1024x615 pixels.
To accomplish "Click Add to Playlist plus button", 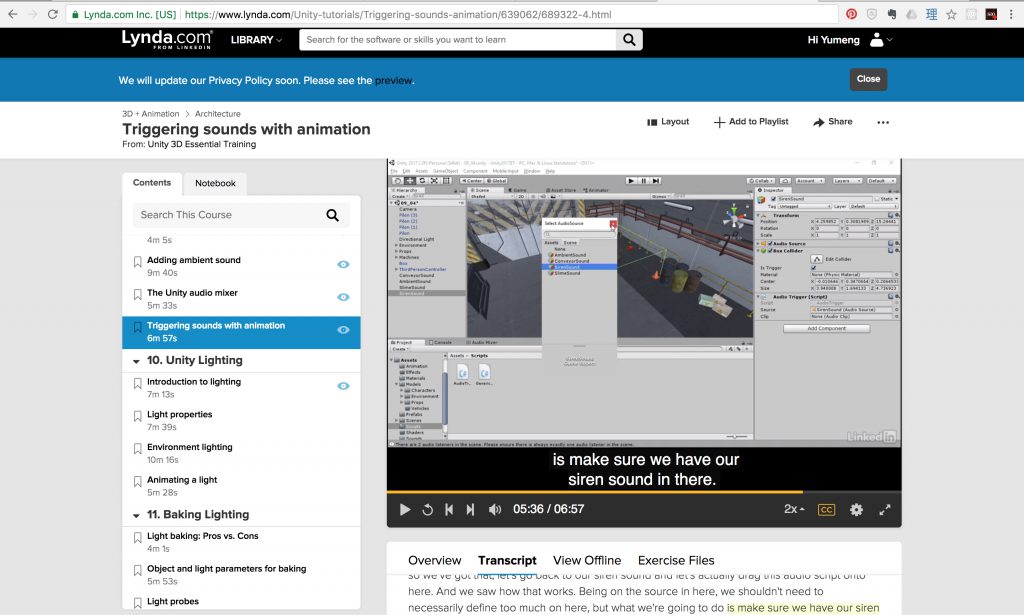I will pyautogui.click(x=750, y=121).
